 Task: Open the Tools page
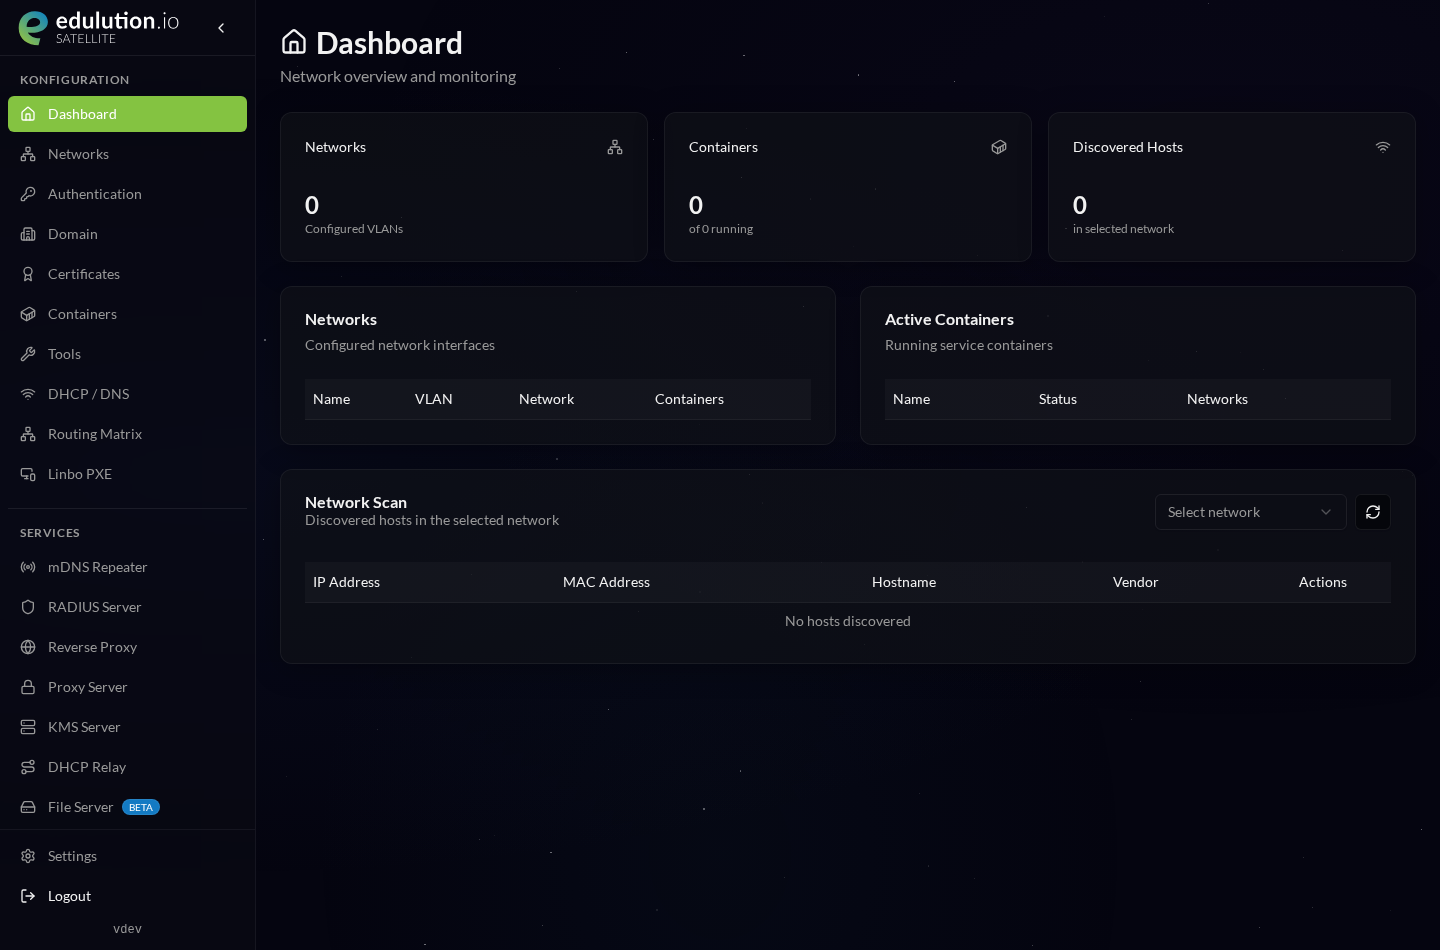click(x=127, y=354)
